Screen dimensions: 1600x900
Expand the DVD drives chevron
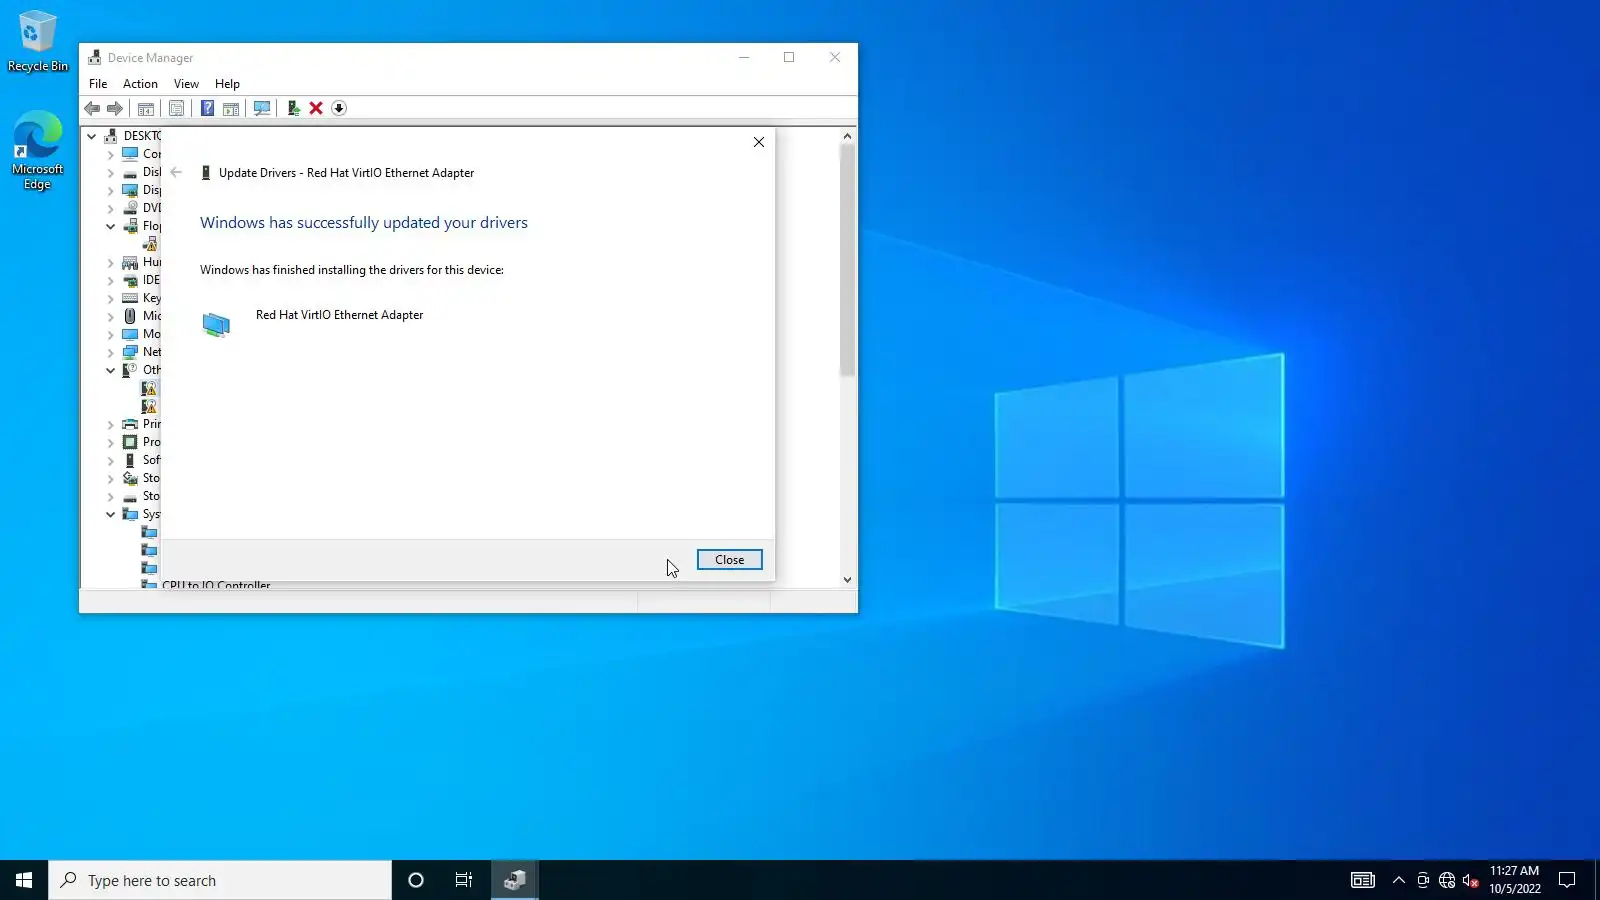tap(111, 208)
